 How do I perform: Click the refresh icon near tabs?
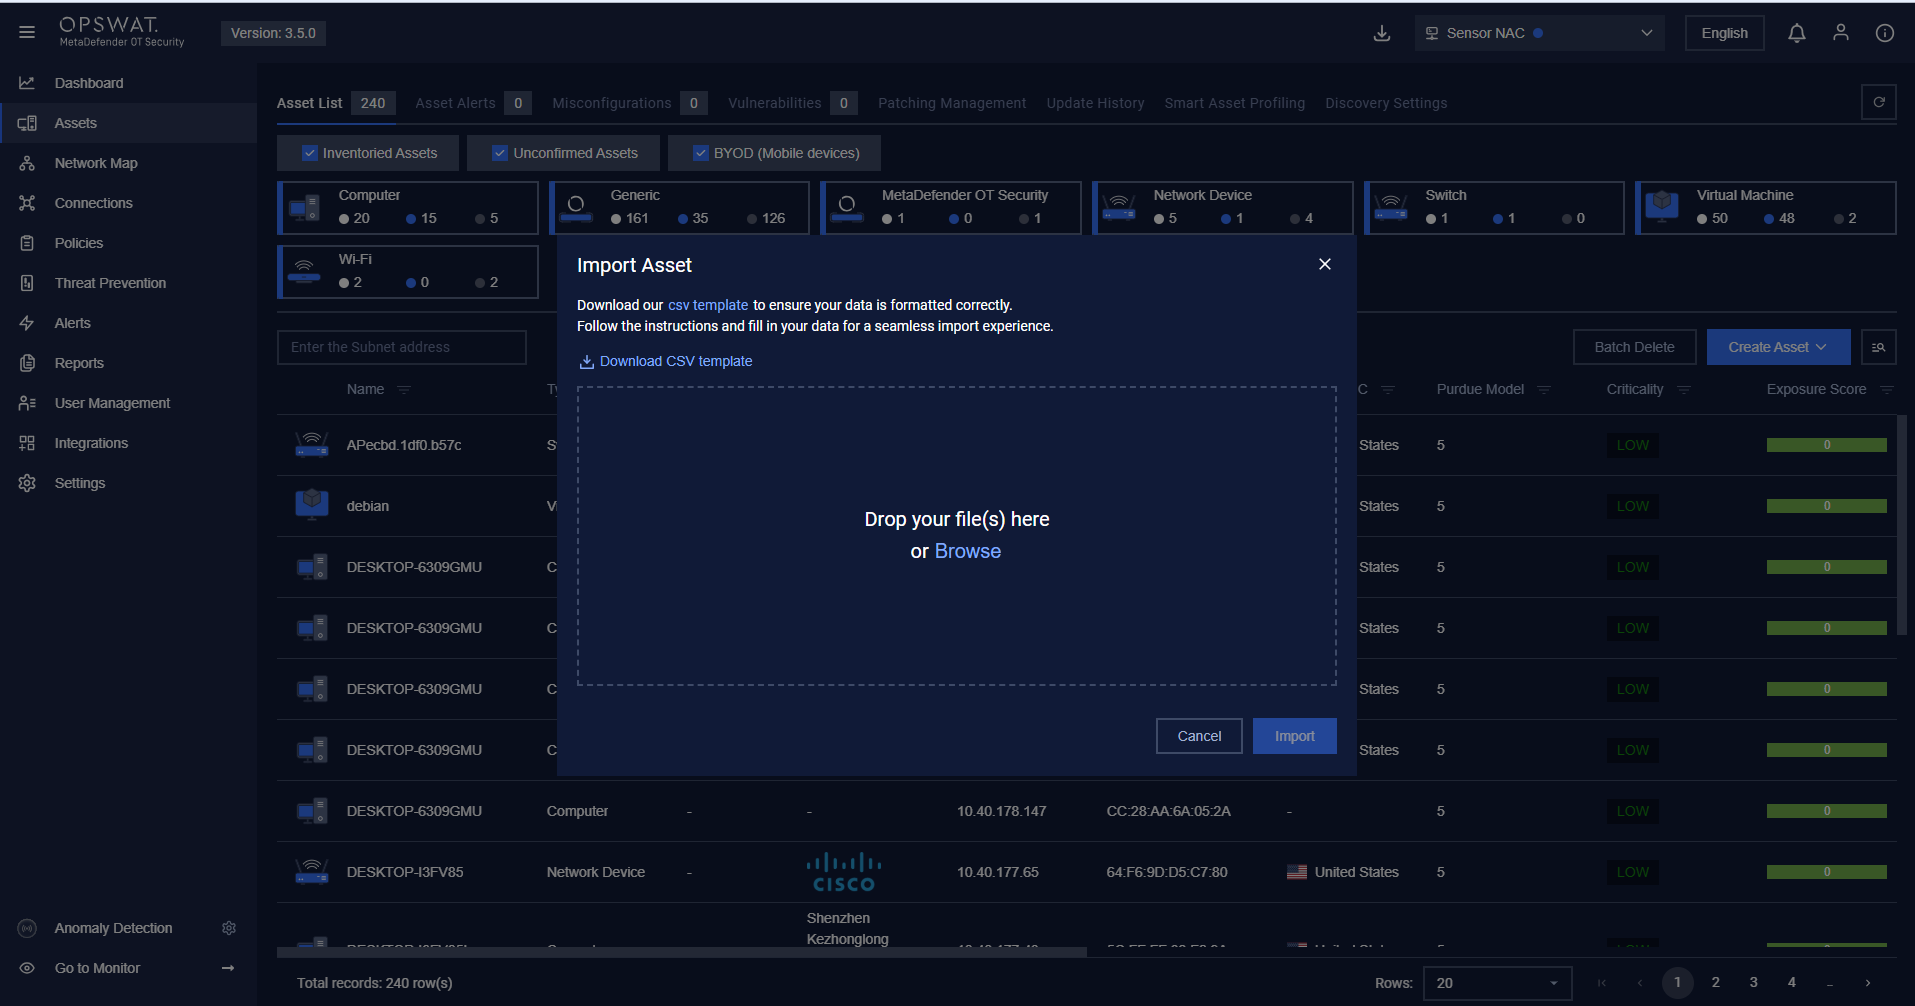[x=1878, y=102]
